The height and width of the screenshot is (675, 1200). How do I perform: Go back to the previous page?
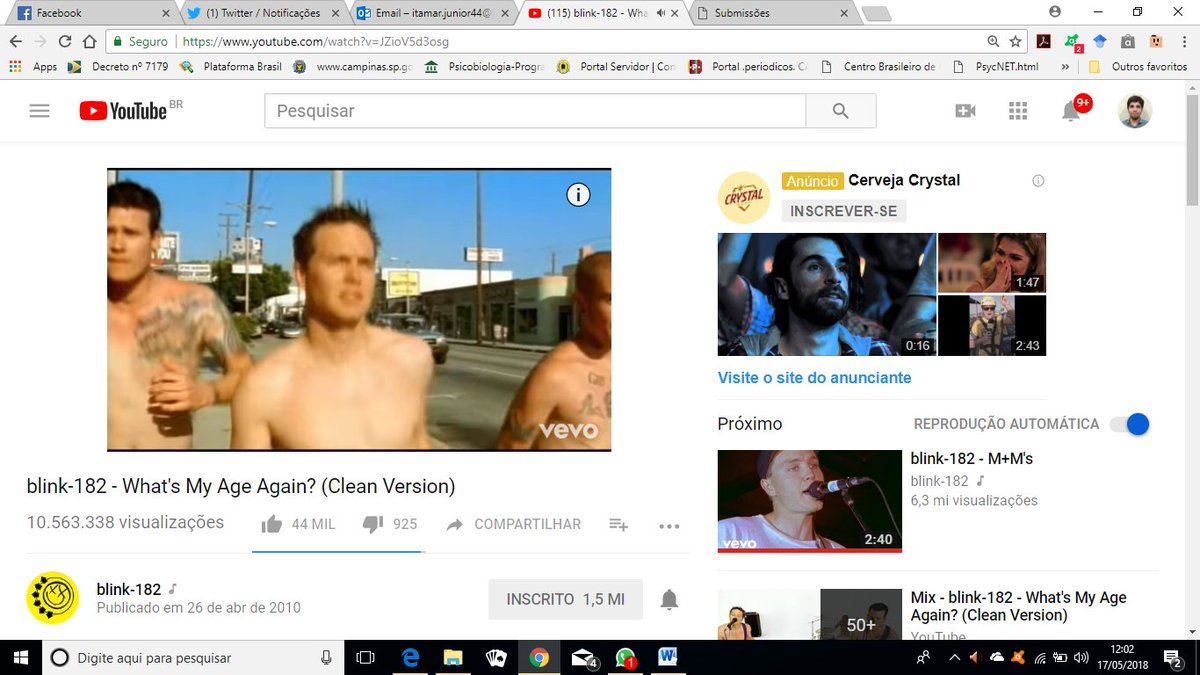[15, 42]
